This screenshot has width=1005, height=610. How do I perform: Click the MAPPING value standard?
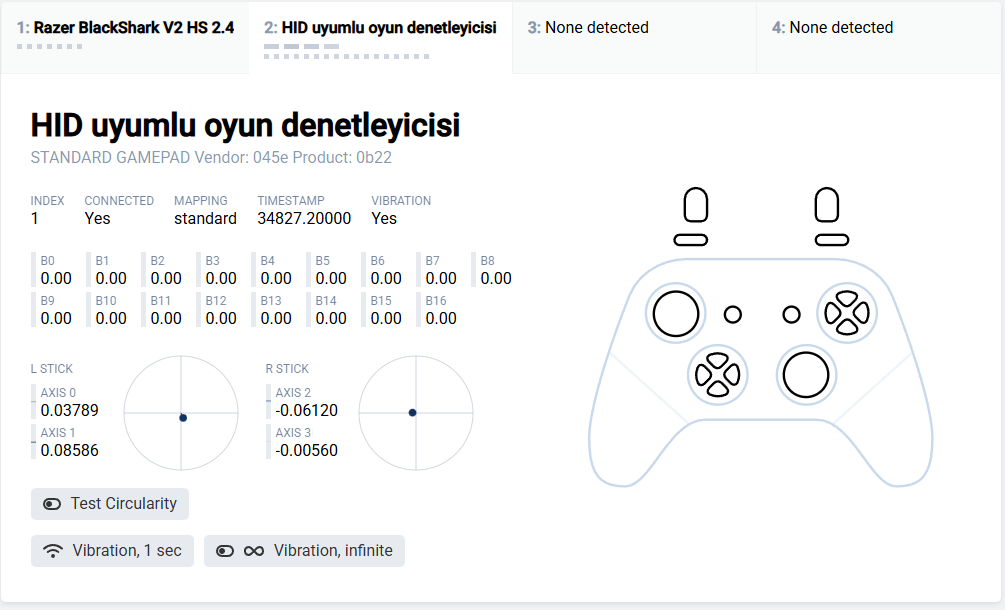[x=205, y=218]
